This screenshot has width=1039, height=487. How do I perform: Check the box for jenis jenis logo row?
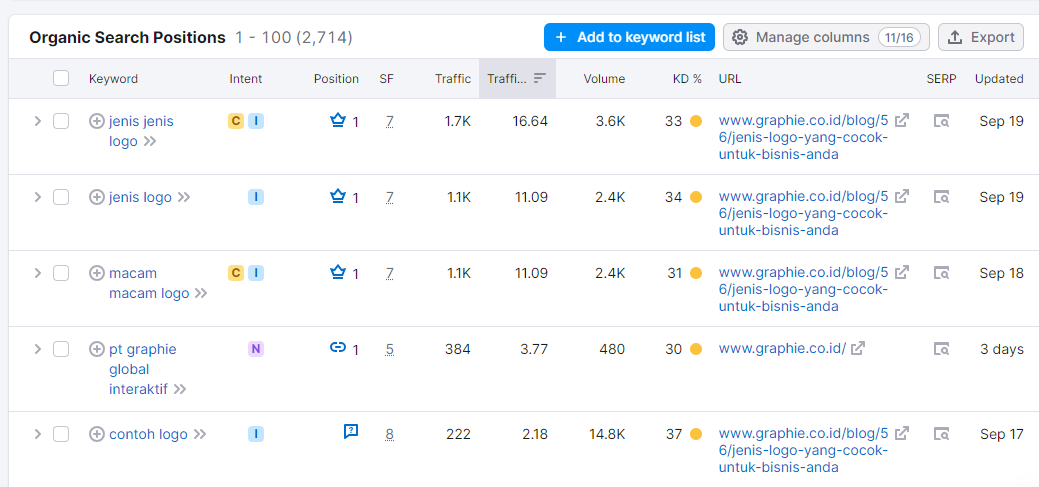click(x=61, y=121)
